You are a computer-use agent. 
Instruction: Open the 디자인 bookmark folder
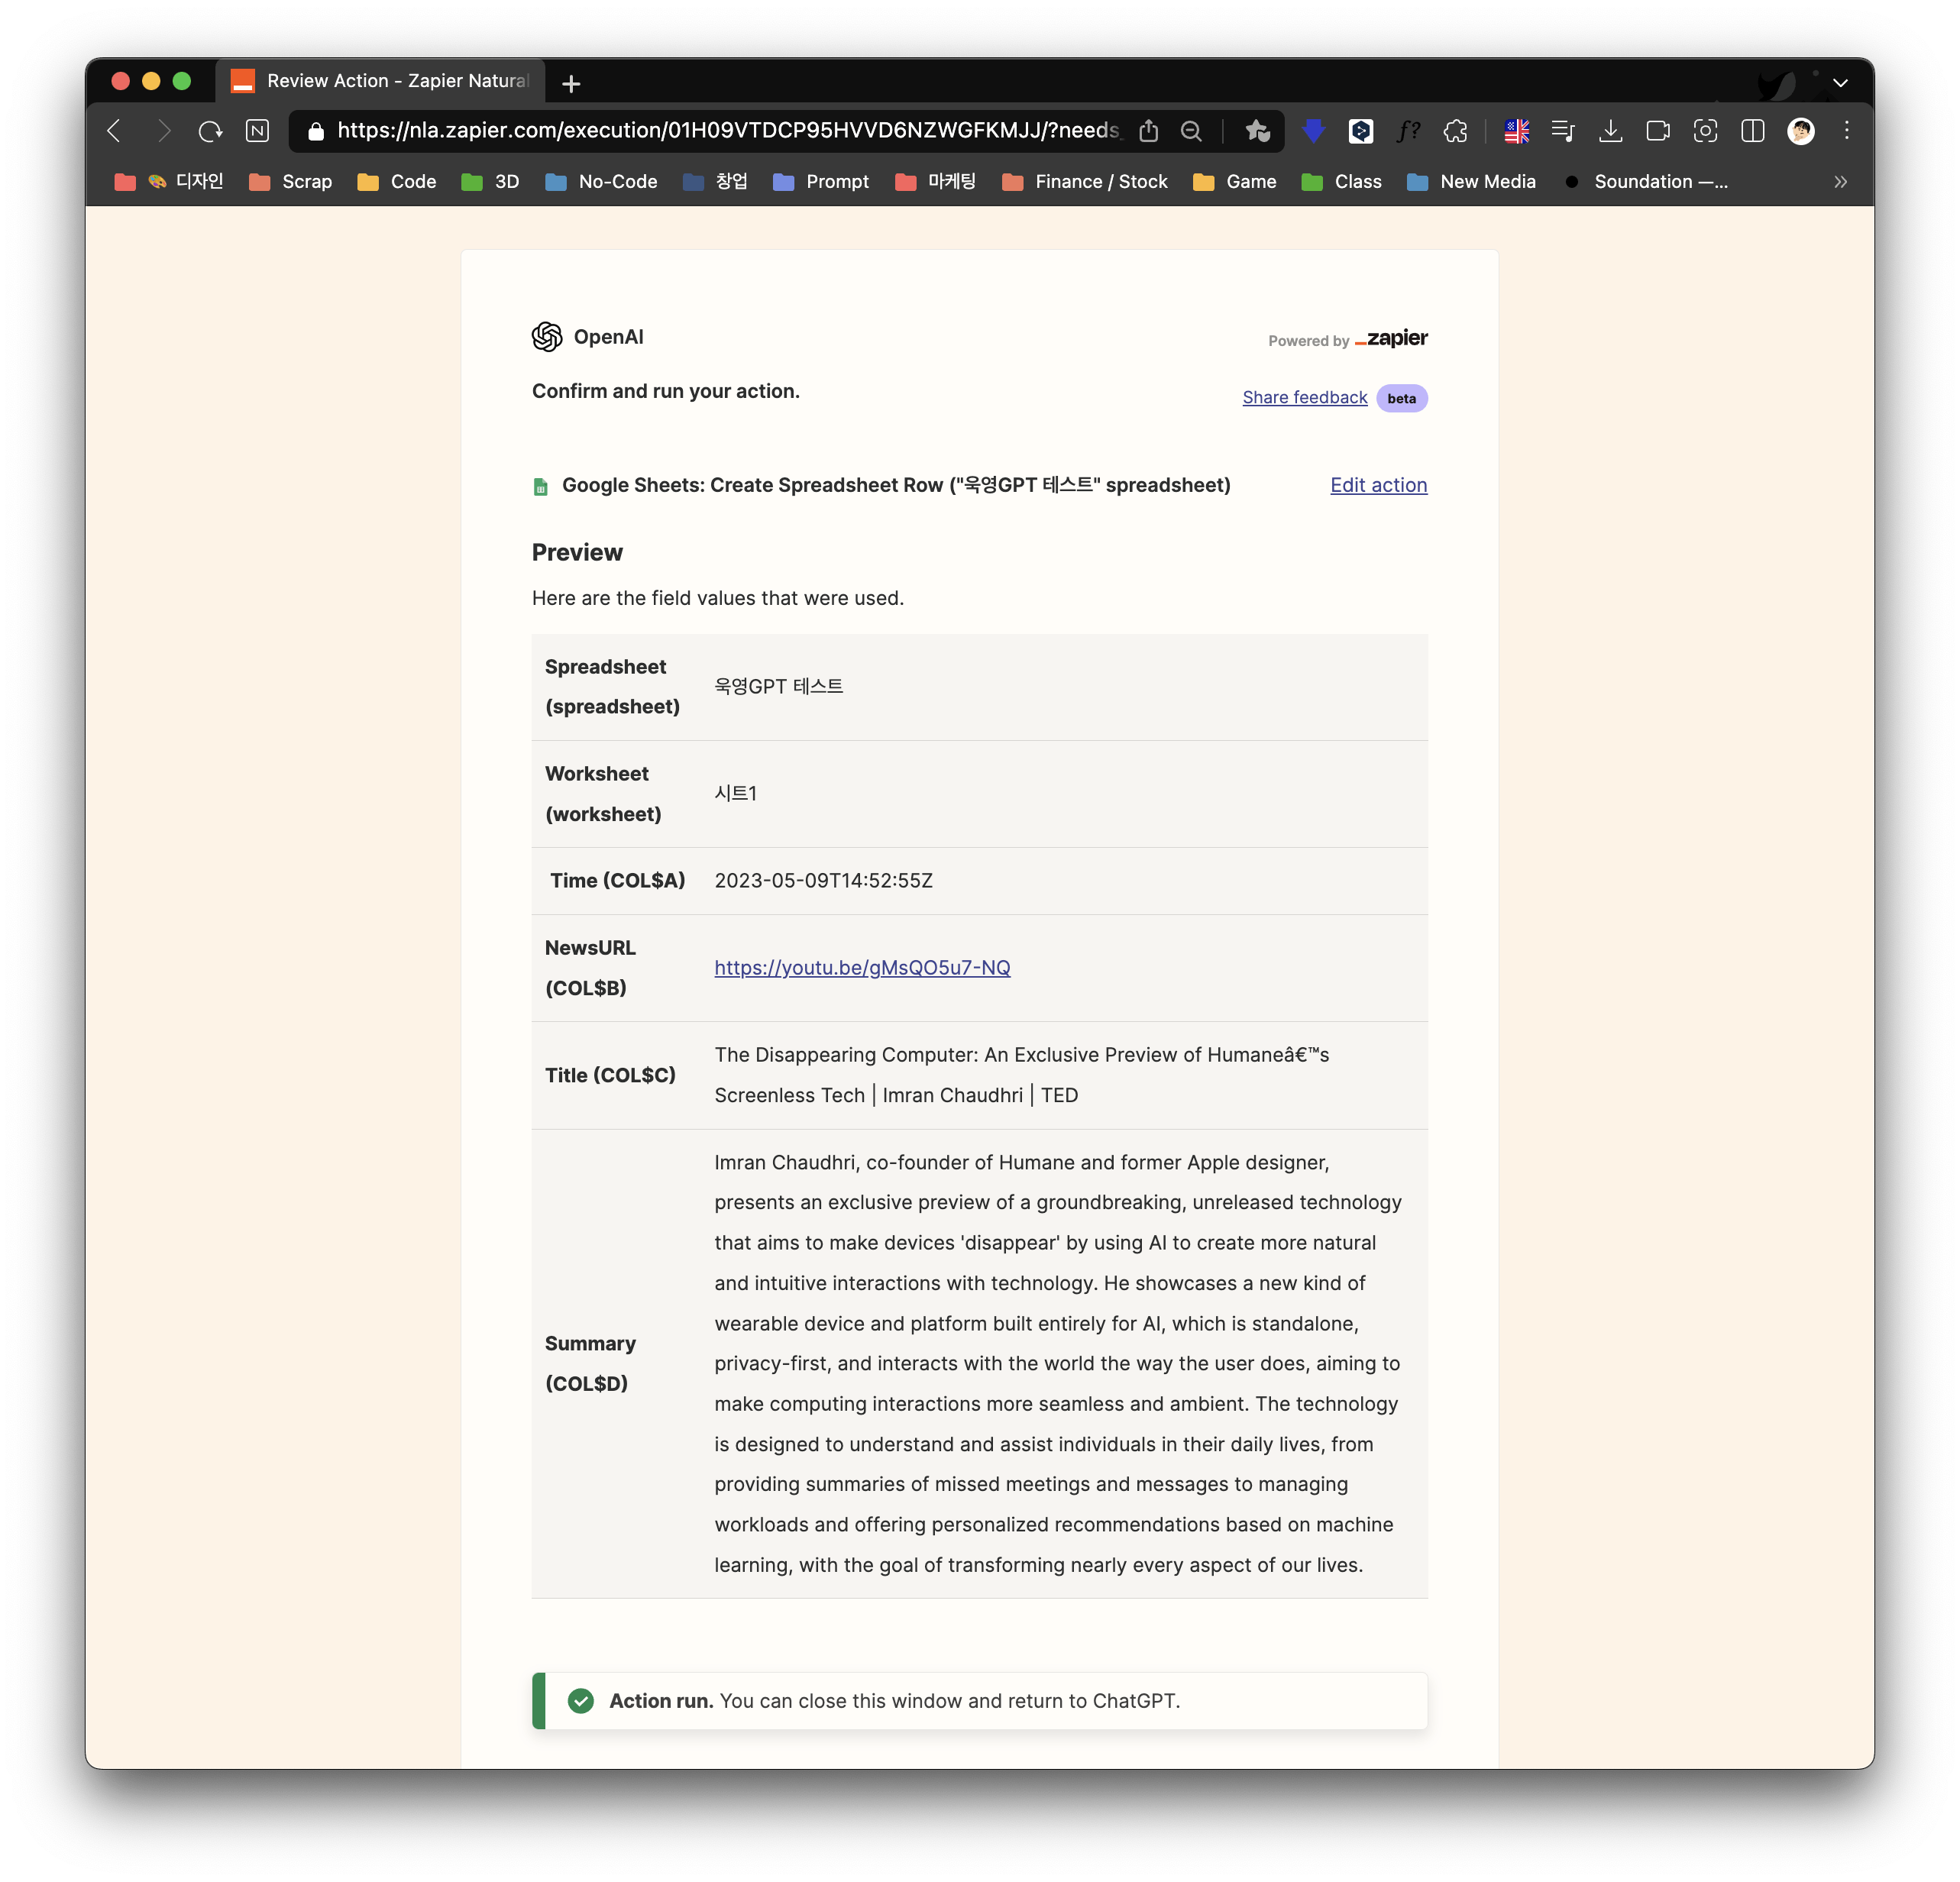169,182
